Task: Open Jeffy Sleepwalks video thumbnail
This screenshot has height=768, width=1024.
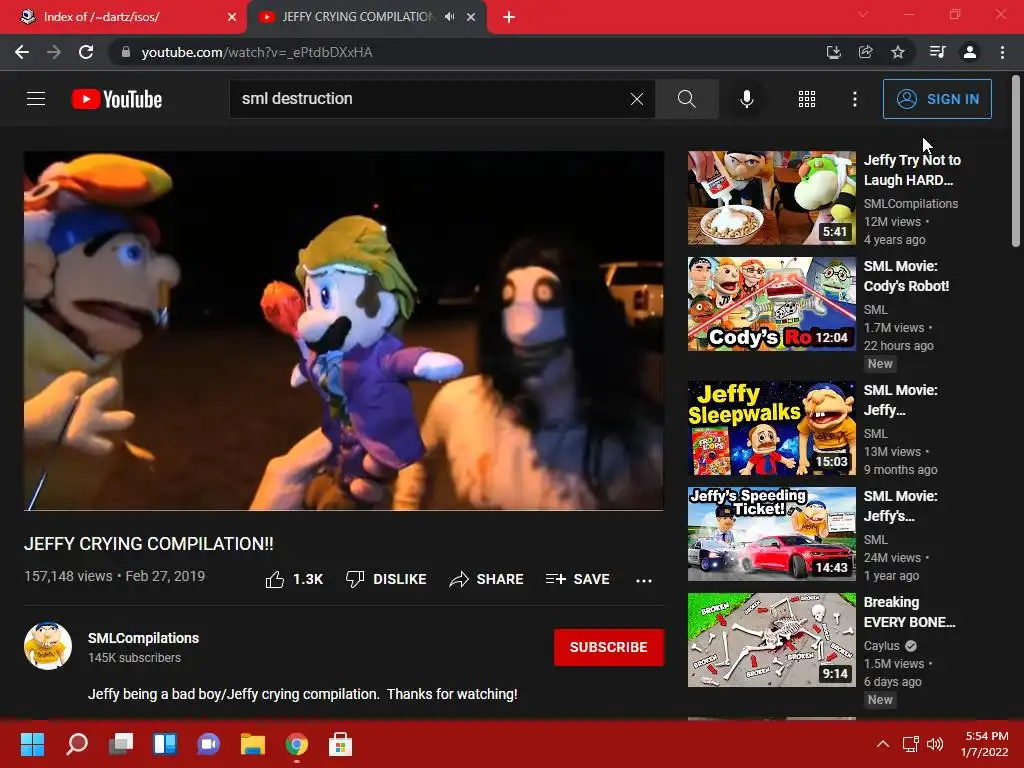Action: [x=771, y=428]
